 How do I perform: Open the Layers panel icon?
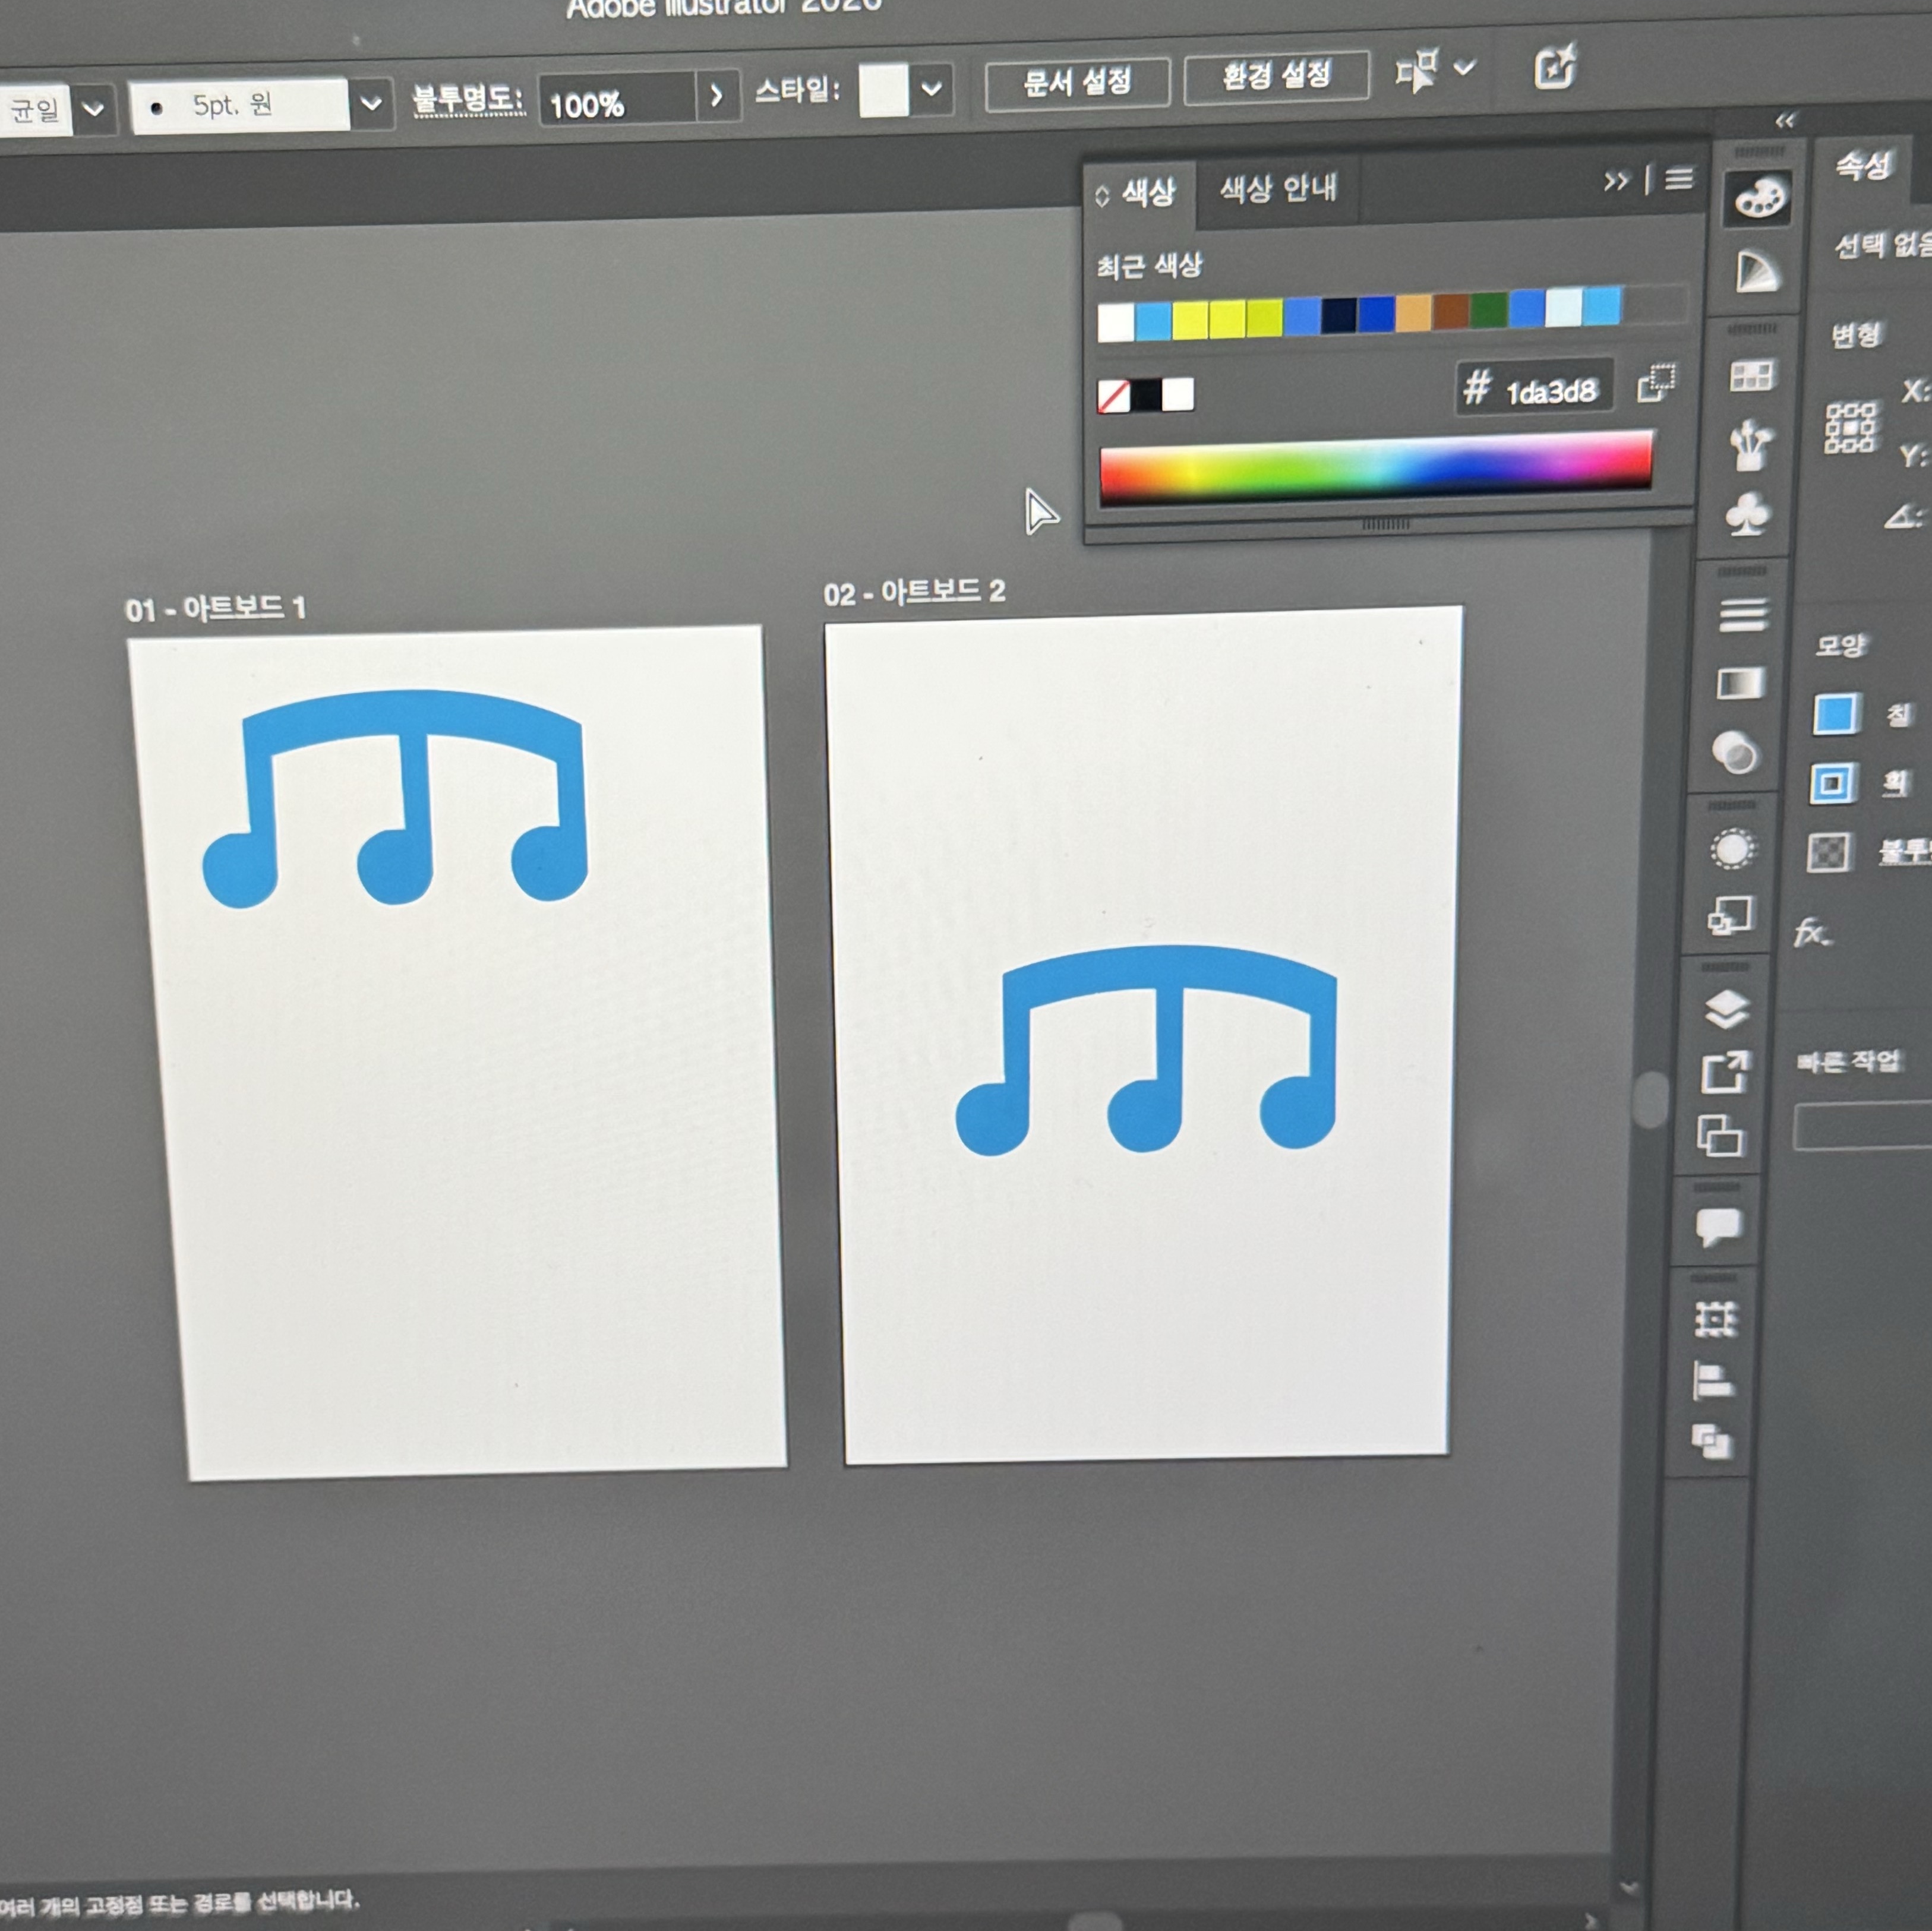[x=1727, y=1009]
